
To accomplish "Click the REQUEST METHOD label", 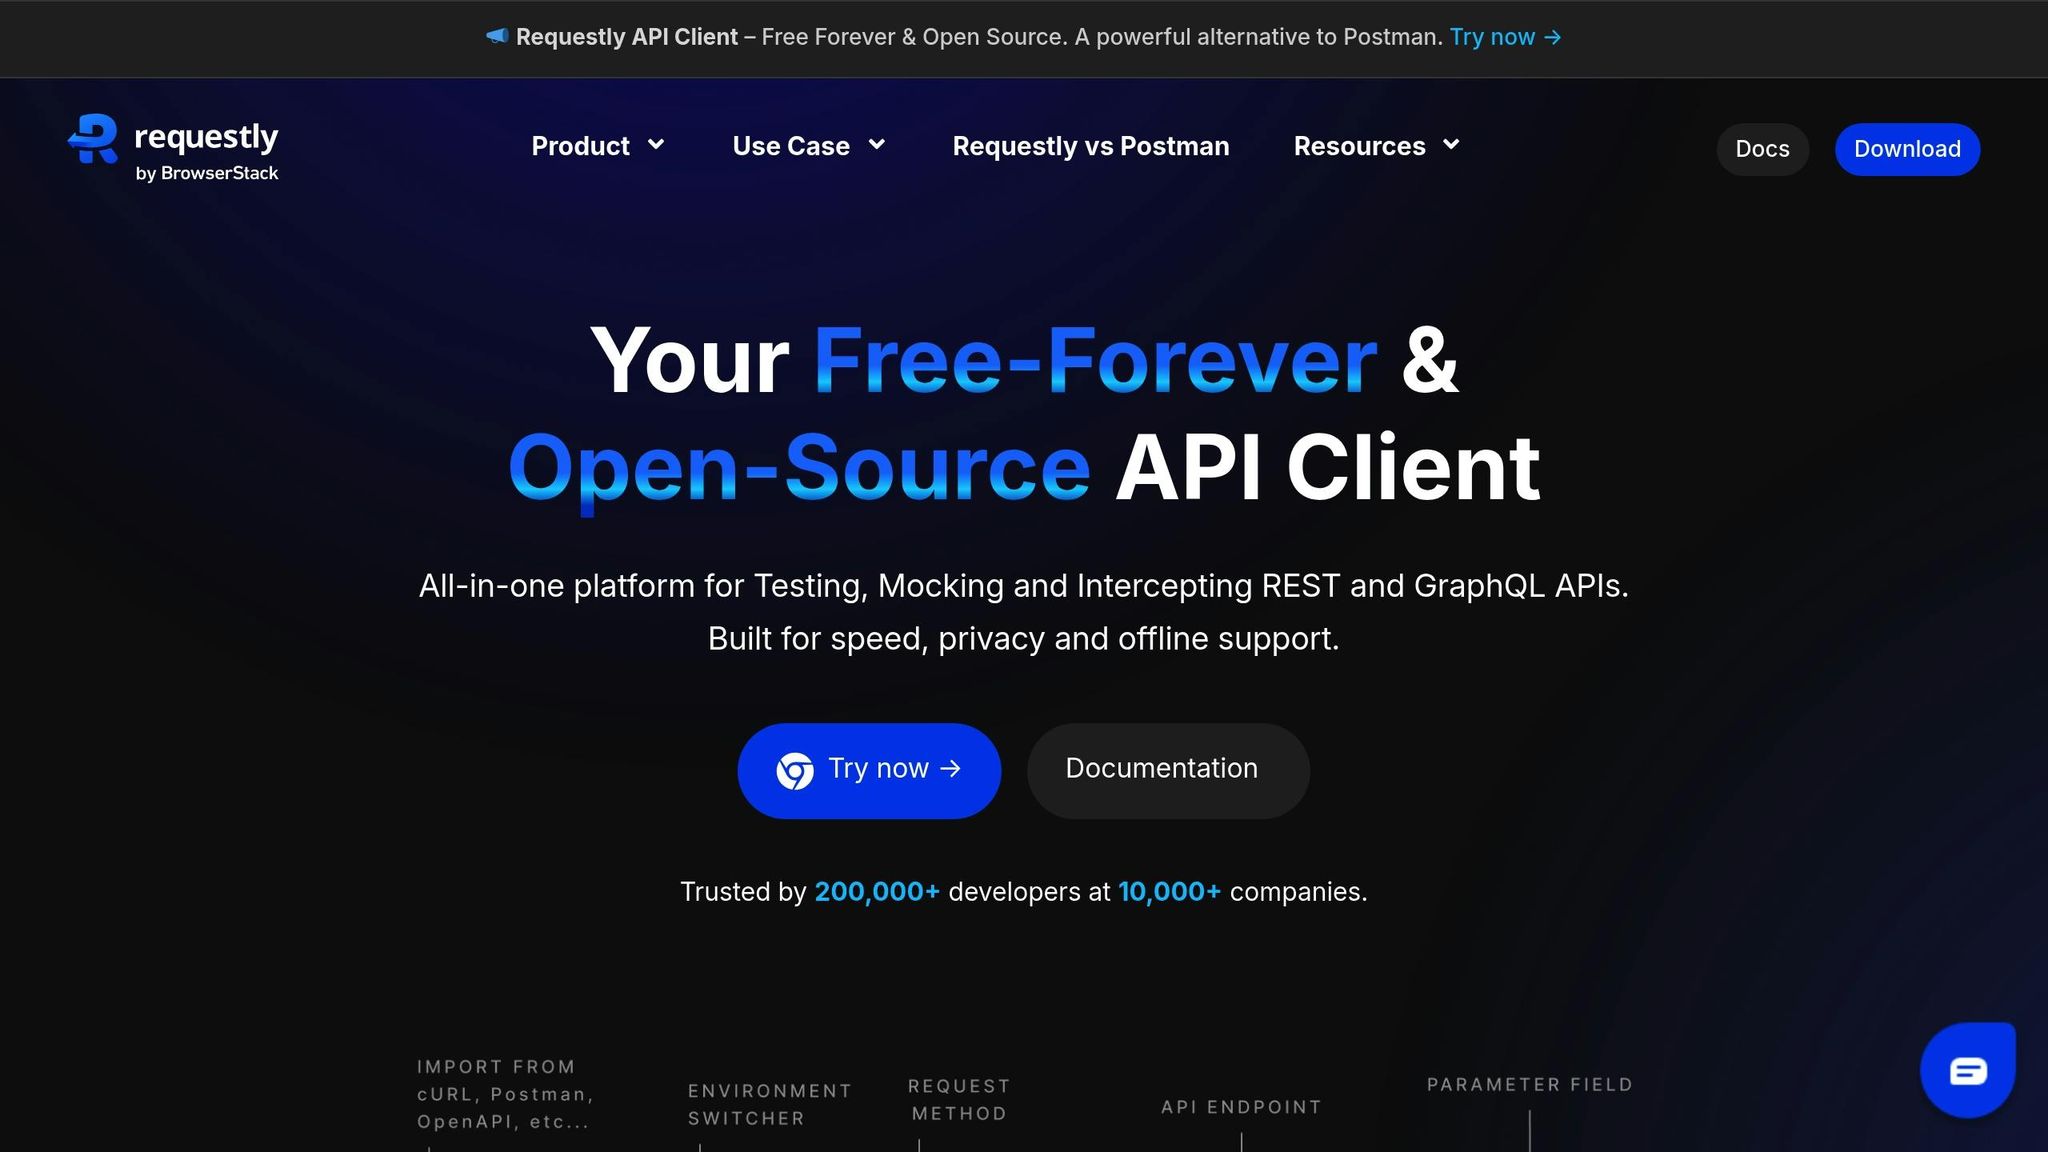I will tap(959, 1100).
